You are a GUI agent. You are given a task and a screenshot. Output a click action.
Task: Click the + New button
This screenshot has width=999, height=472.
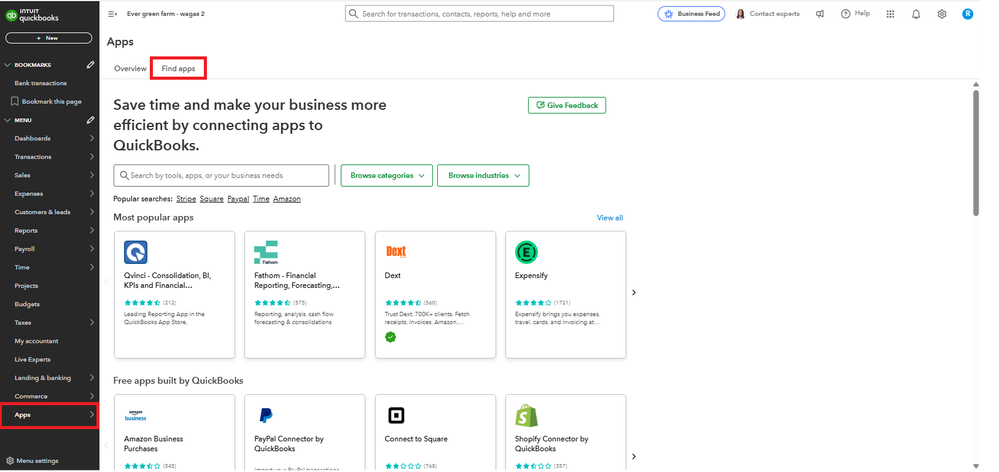pos(48,38)
